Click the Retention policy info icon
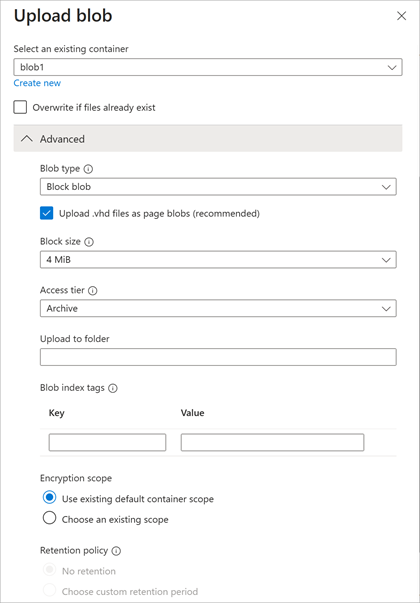 pos(116,551)
